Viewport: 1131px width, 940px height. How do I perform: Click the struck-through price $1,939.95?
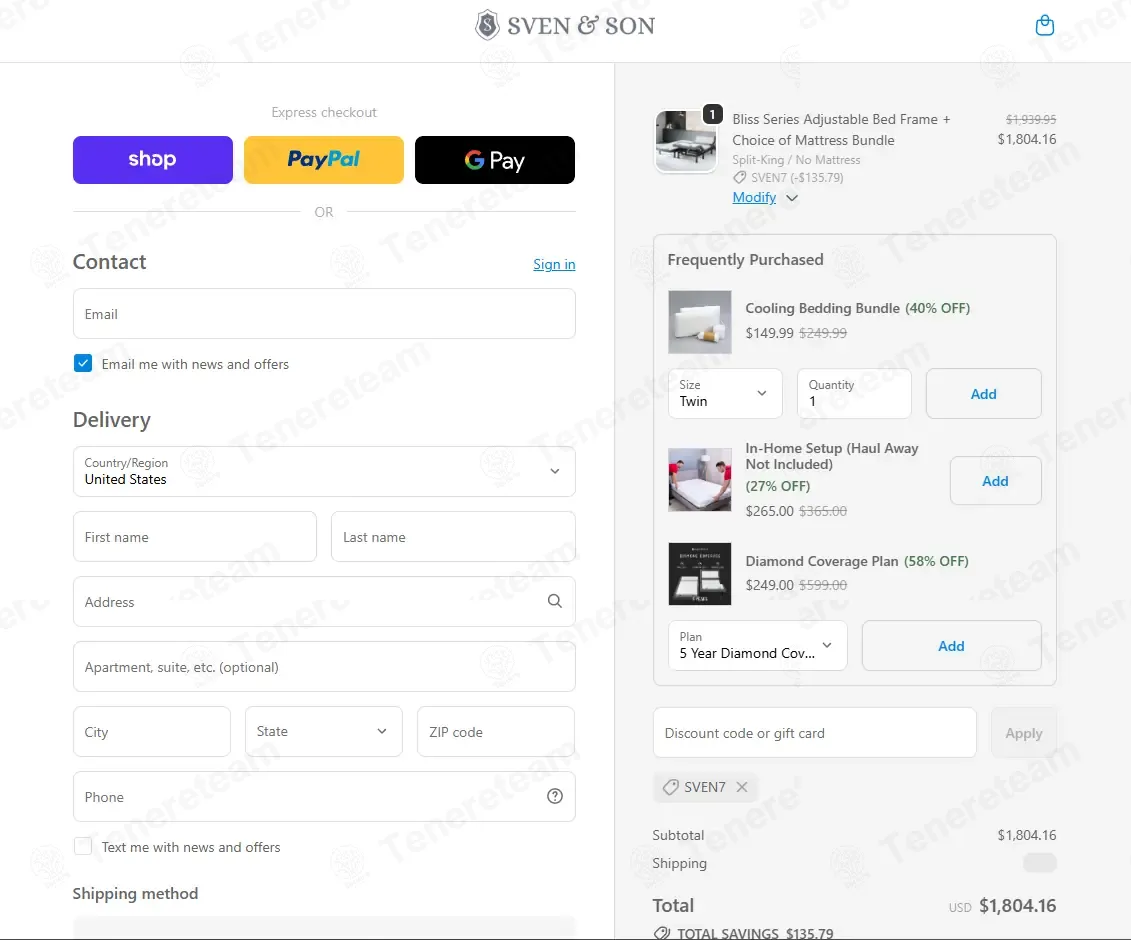click(1031, 119)
